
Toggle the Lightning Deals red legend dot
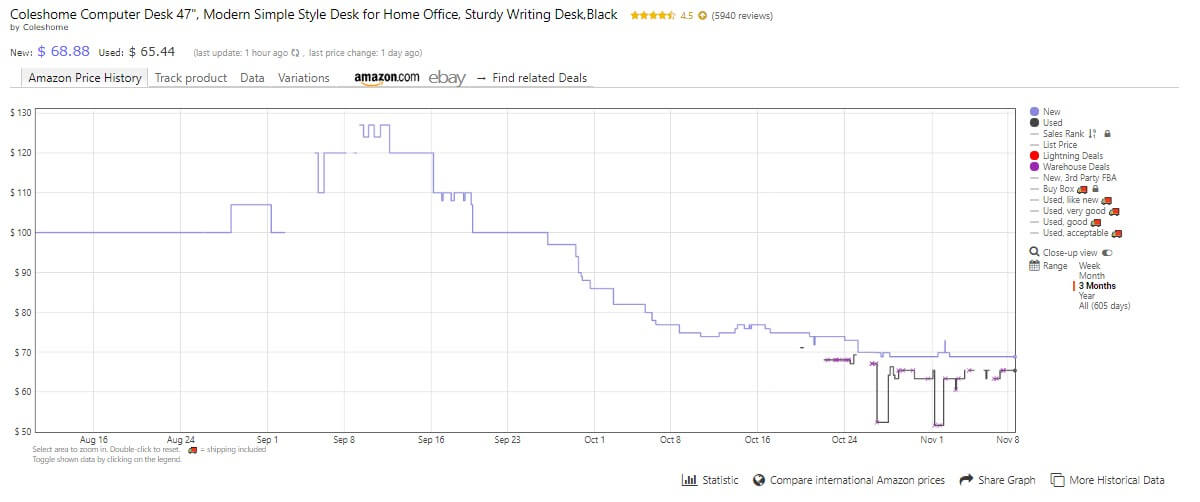point(1035,156)
